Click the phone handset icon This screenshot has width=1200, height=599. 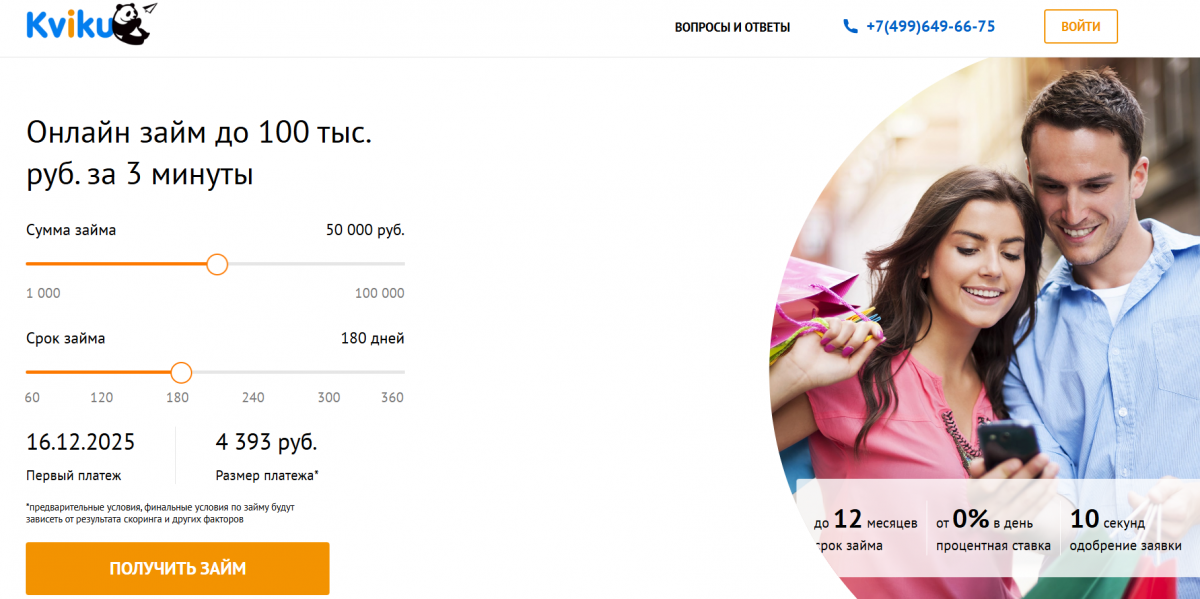pos(850,27)
